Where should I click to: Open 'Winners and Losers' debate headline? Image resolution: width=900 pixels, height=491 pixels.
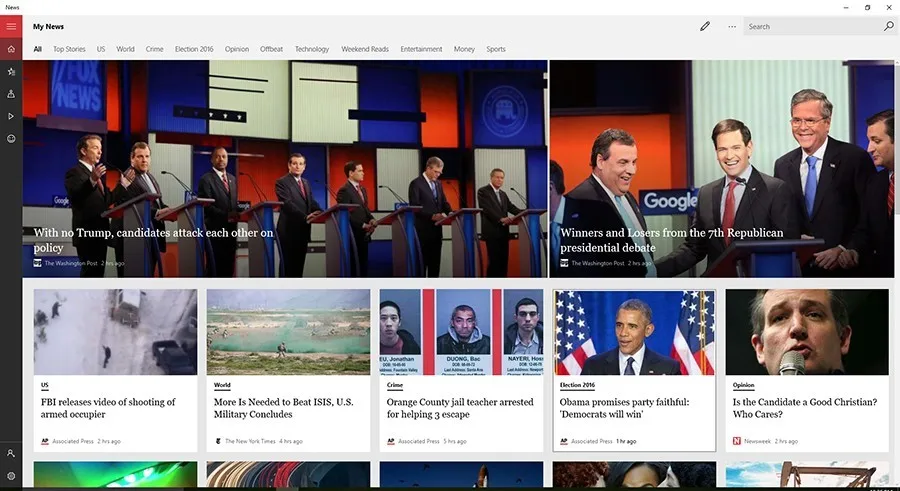click(x=672, y=240)
